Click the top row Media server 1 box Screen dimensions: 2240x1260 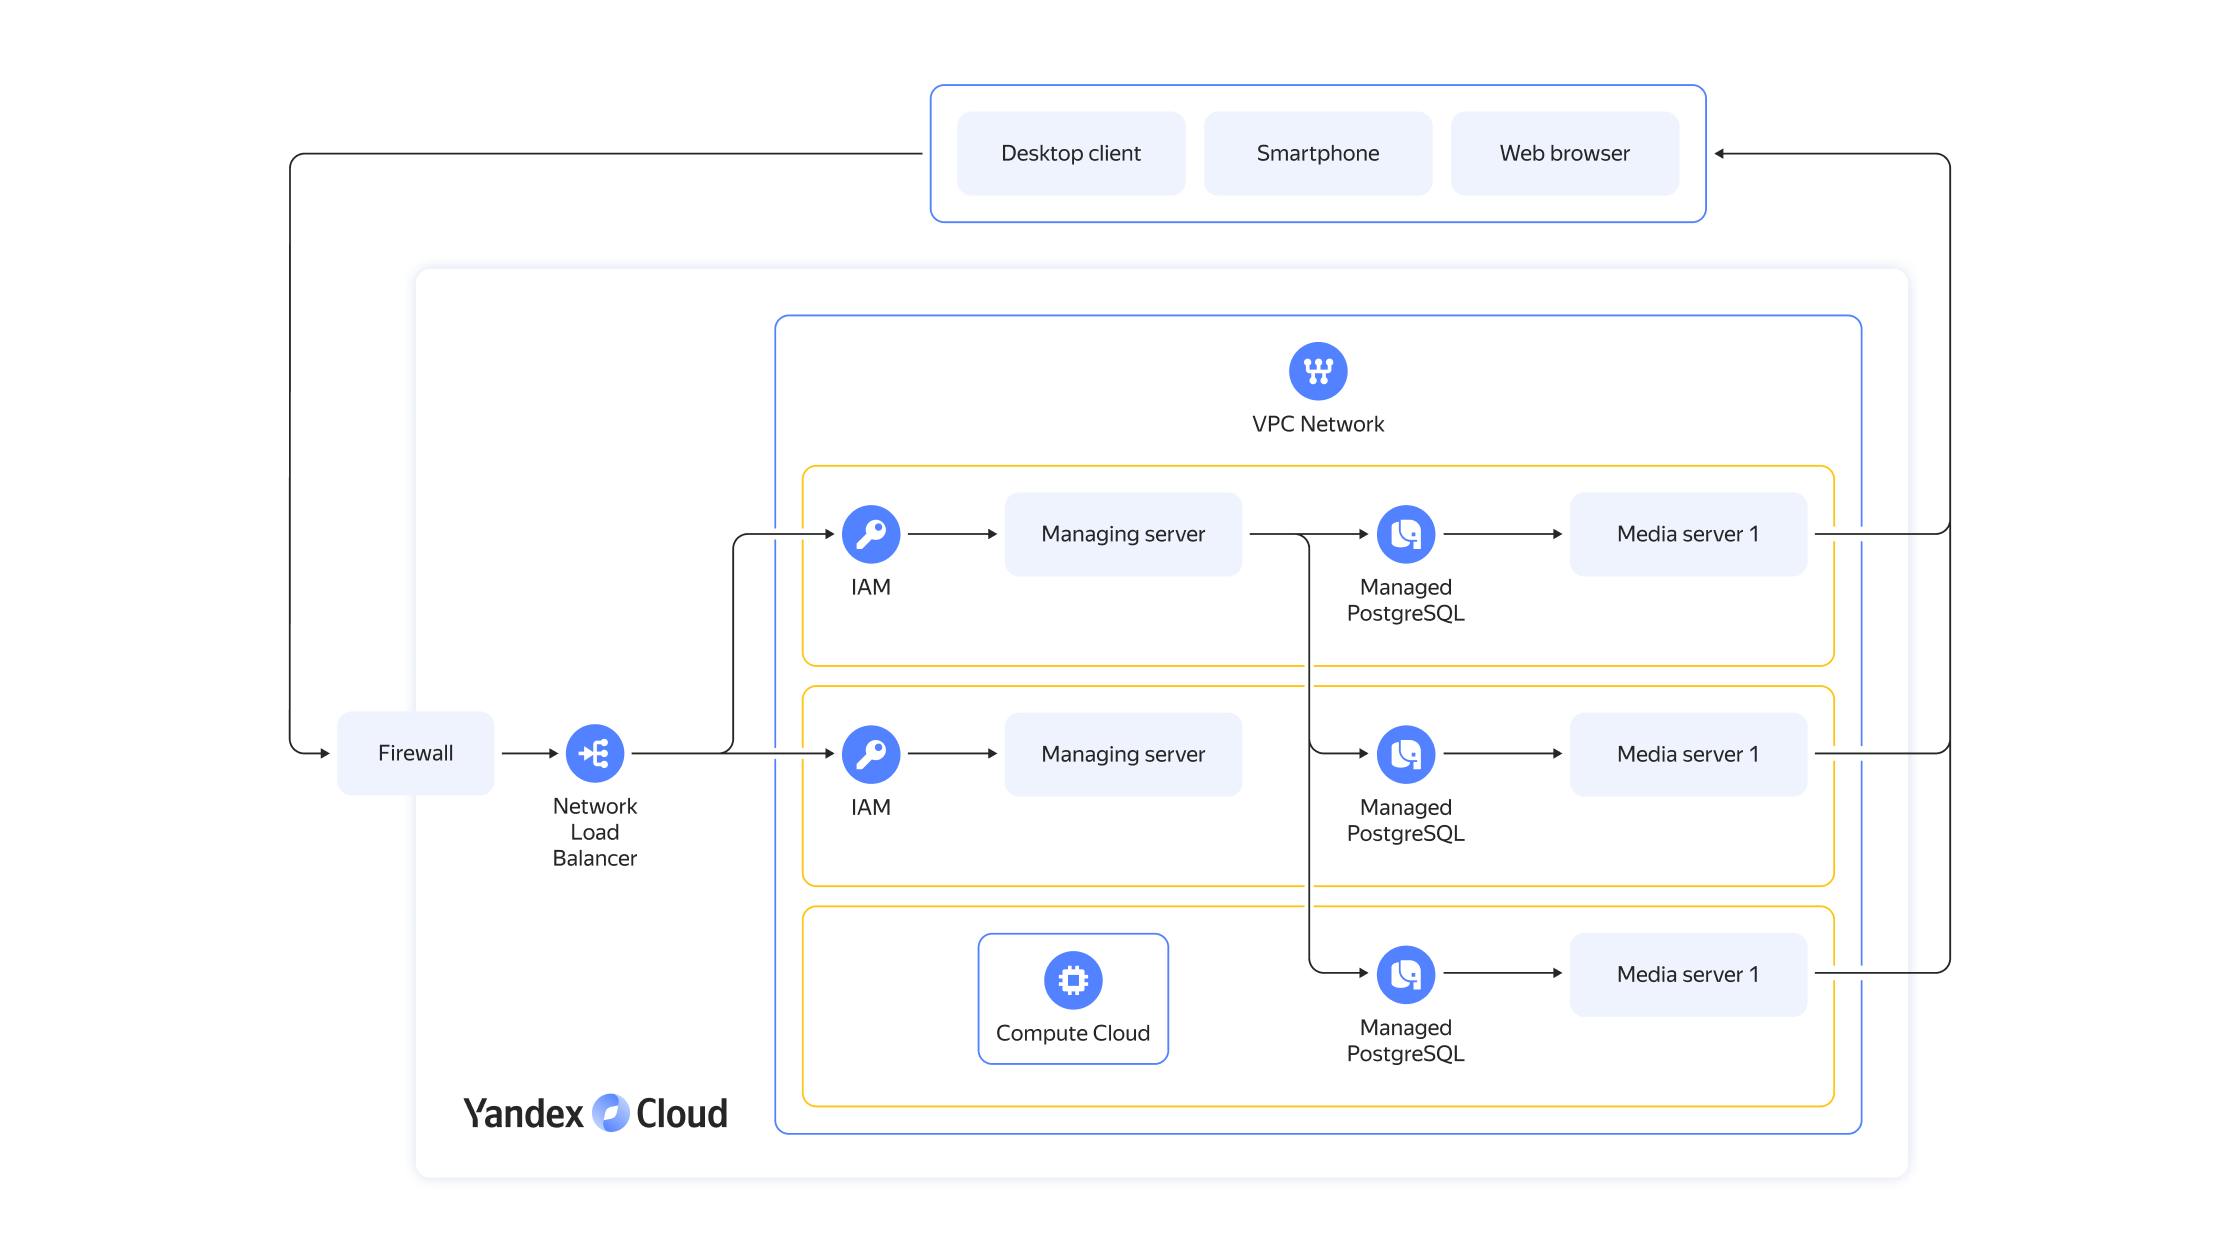(1688, 534)
